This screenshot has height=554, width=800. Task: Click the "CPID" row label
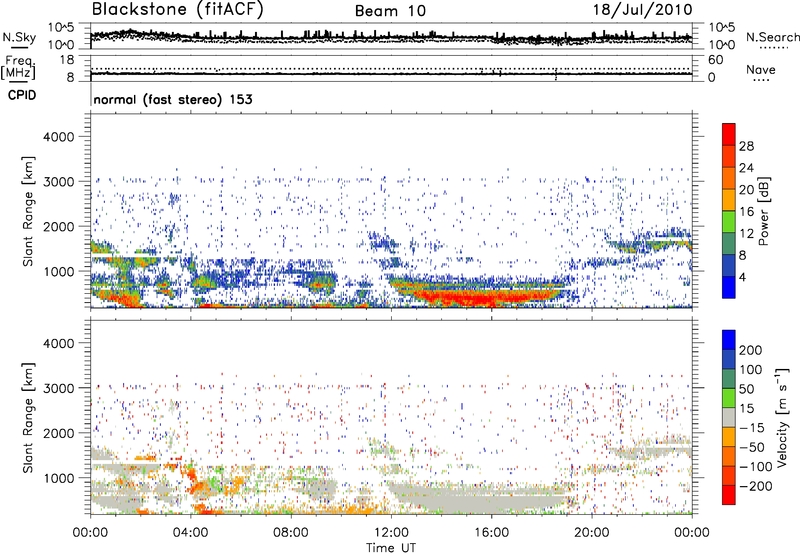point(22,95)
